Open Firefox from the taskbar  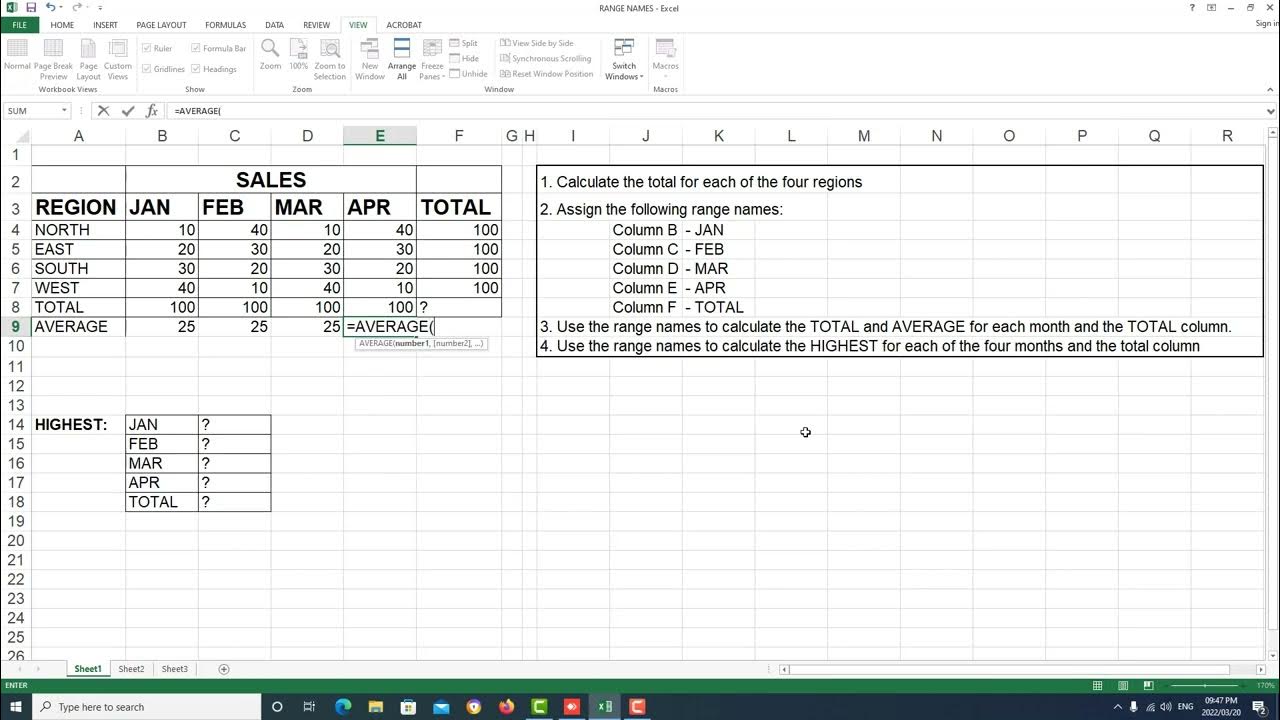506,707
